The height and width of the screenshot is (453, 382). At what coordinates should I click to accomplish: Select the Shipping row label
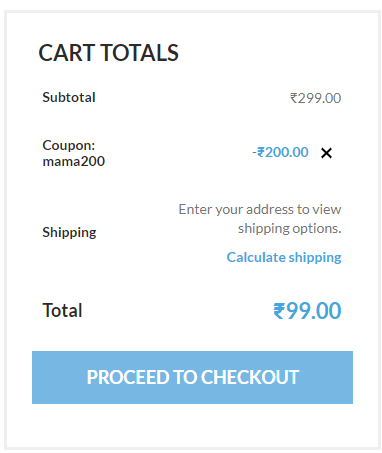pyautogui.click(x=69, y=232)
